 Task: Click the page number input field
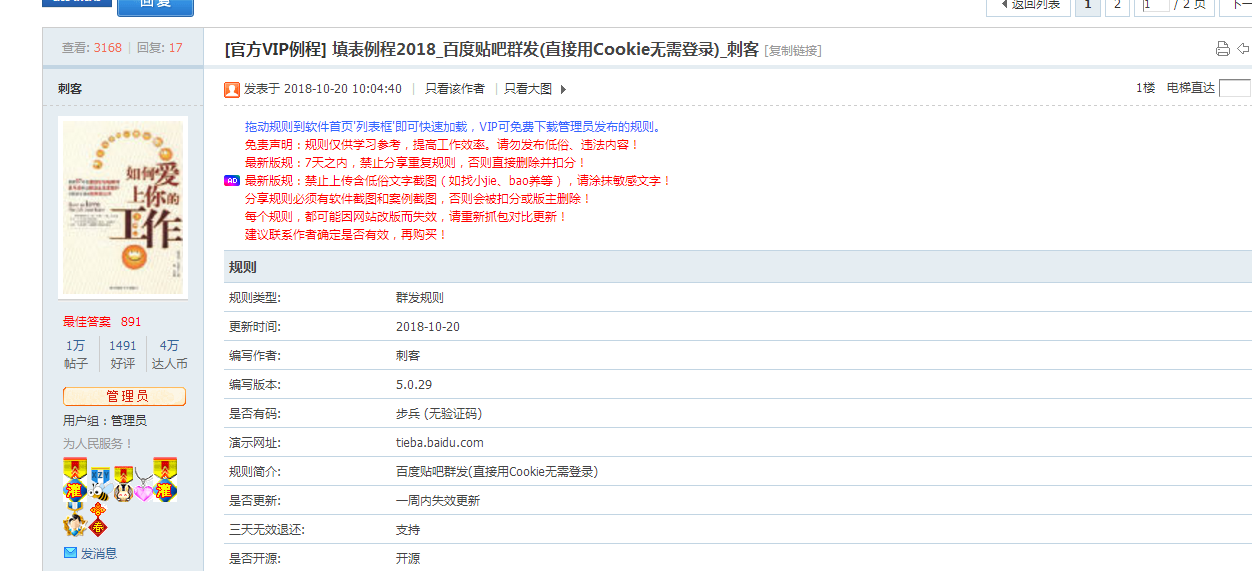1155,5
